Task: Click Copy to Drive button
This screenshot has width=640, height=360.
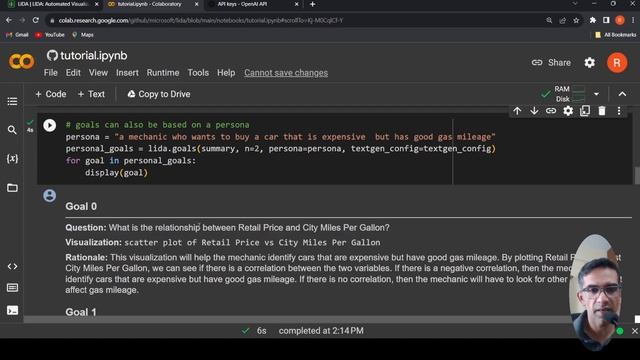Action: (159, 94)
